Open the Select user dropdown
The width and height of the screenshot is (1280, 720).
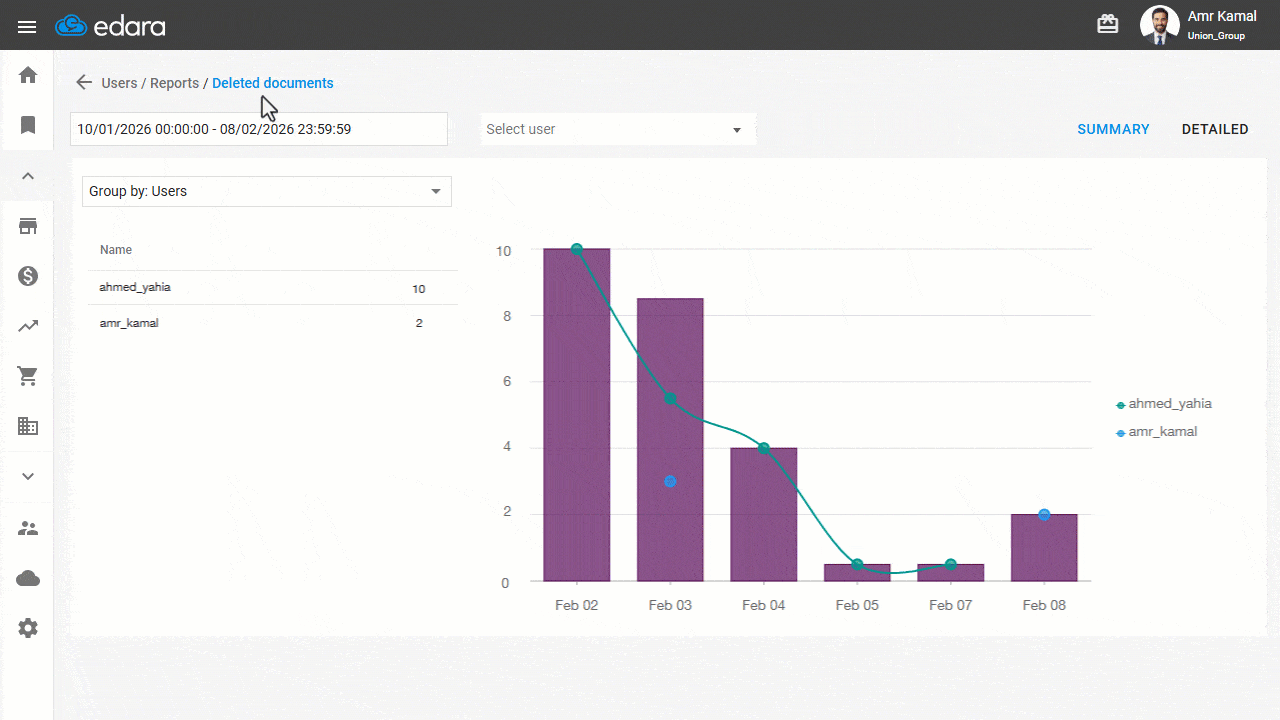617,129
